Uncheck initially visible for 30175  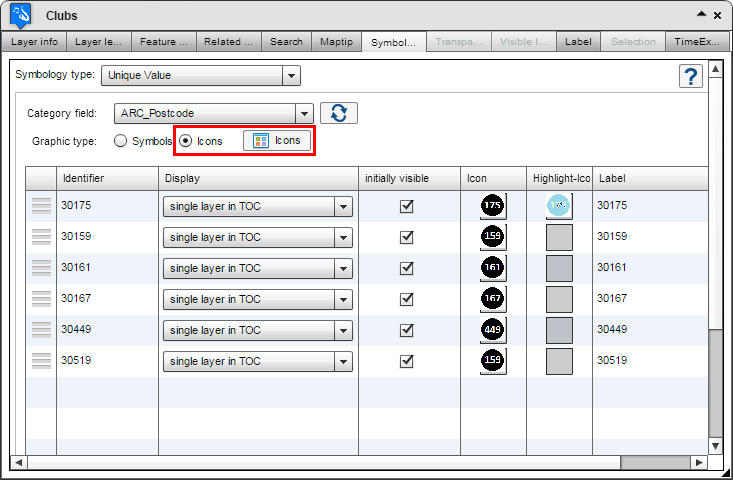[407, 206]
